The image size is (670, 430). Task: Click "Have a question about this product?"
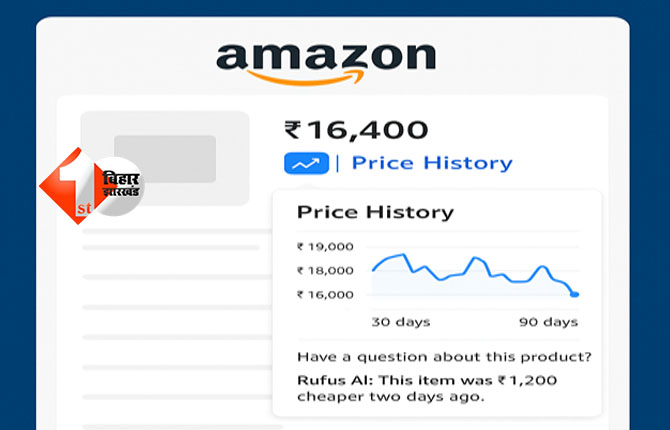coord(444,357)
